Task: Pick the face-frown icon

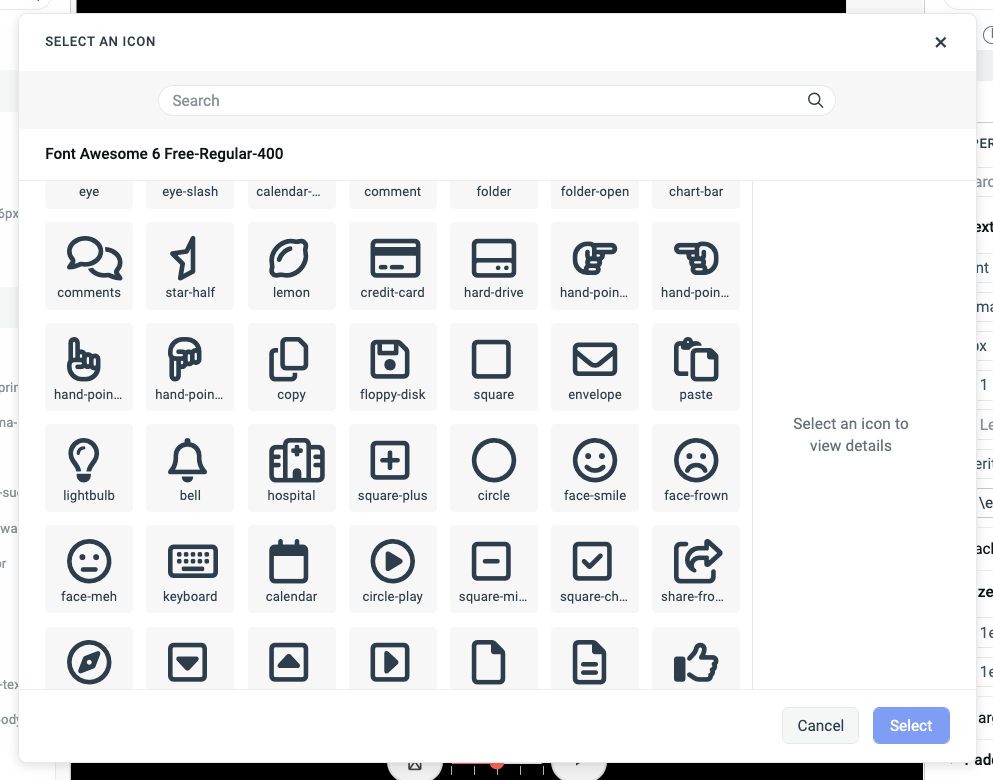Action: pos(696,469)
